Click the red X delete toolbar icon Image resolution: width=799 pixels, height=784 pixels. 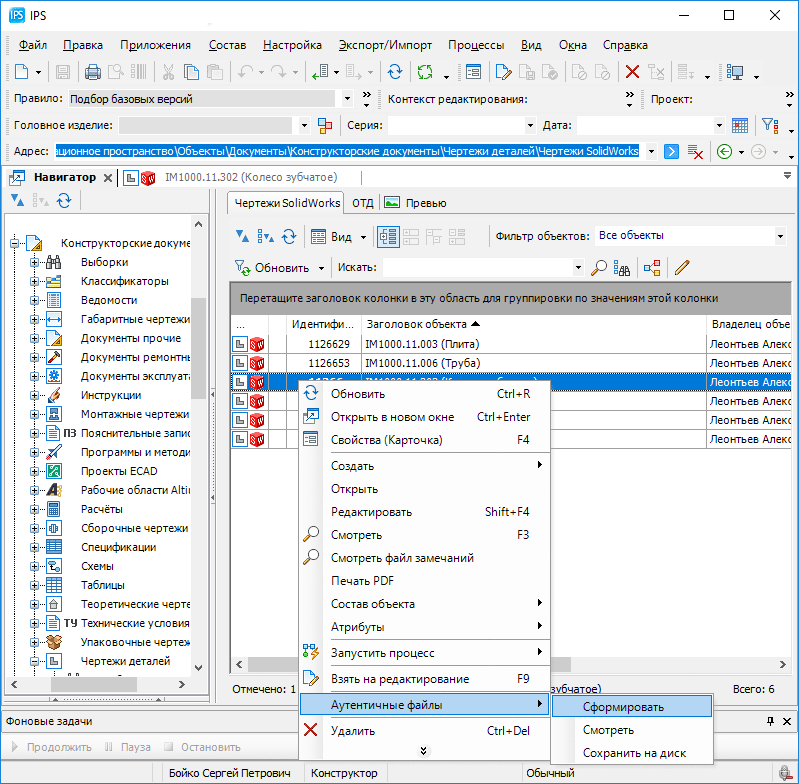(632, 72)
